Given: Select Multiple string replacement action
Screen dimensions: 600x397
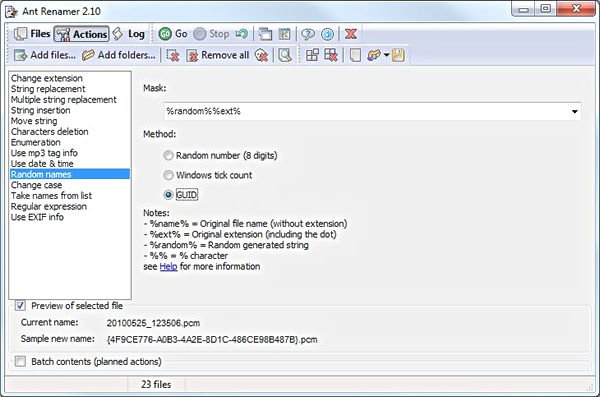Looking at the screenshot, I should 64,100.
